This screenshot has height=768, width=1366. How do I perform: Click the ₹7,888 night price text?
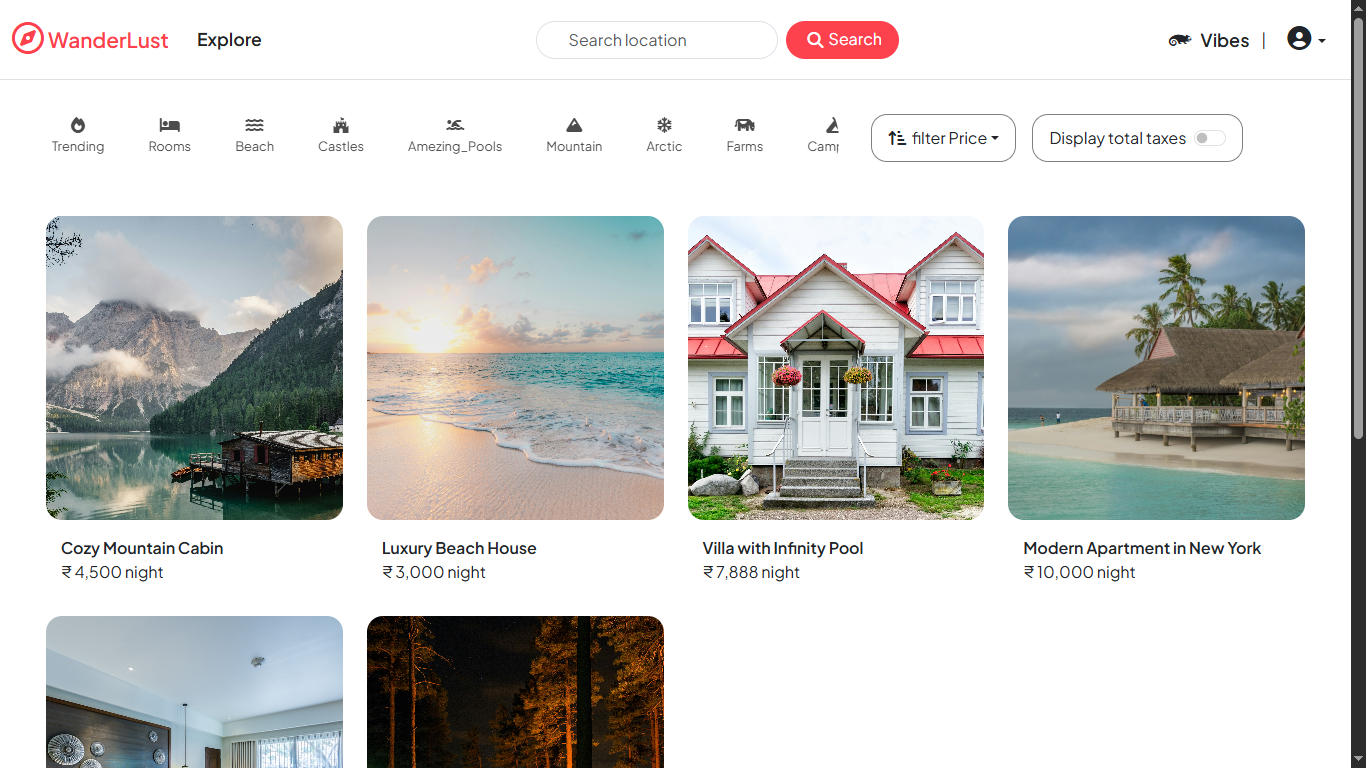pos(751,572)
